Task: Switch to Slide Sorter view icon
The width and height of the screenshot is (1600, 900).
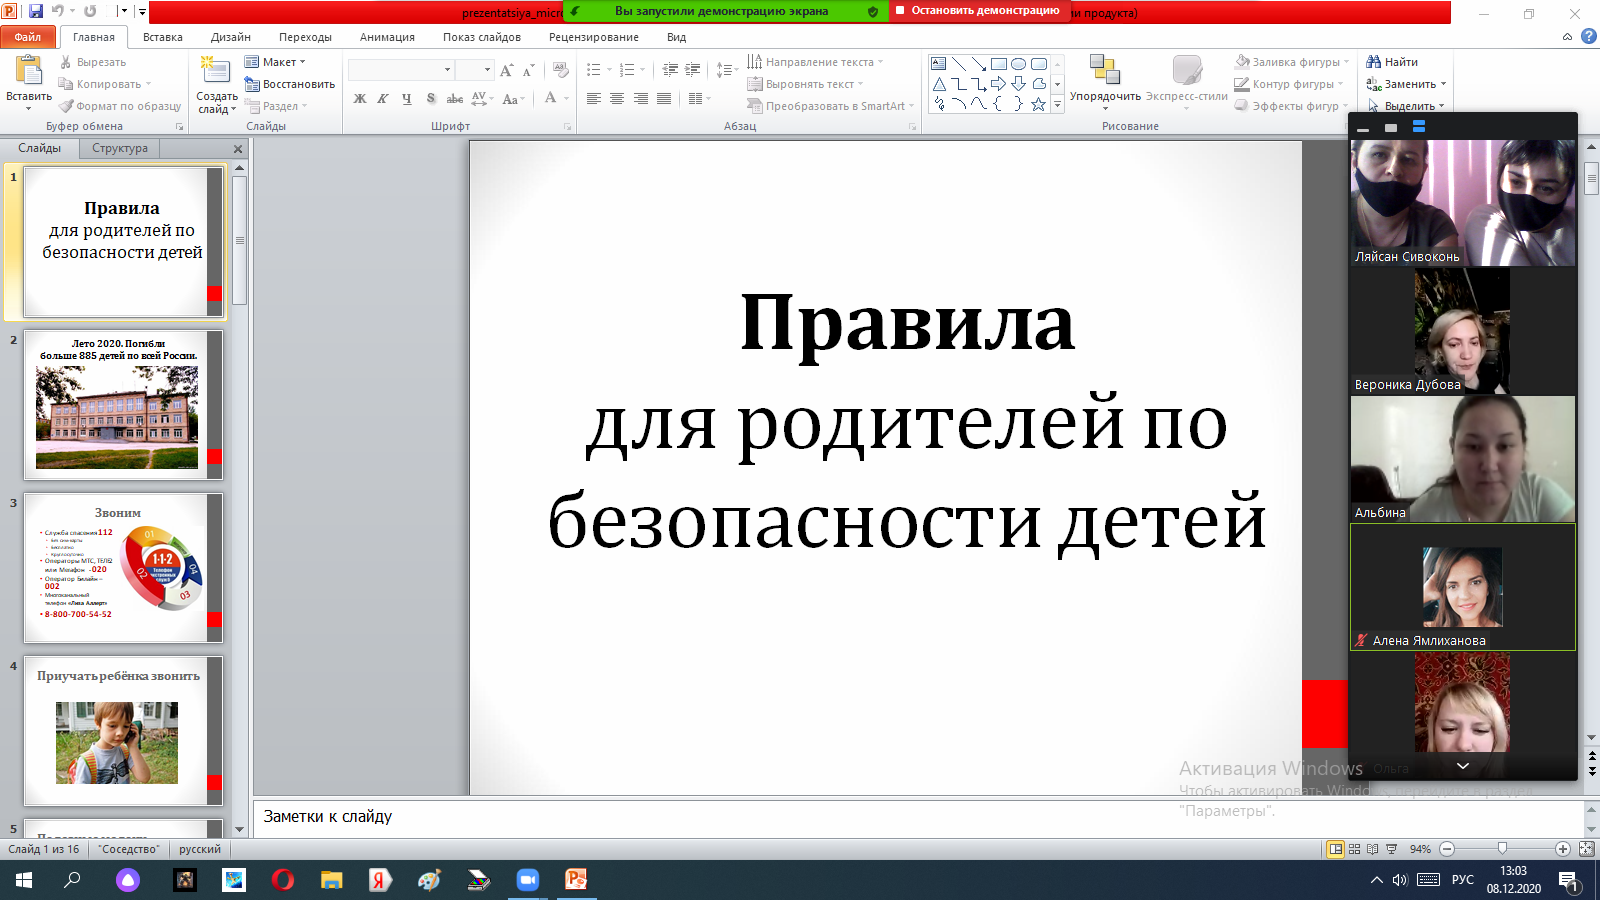Action: pyautogui.click(x=1354, y=849)
